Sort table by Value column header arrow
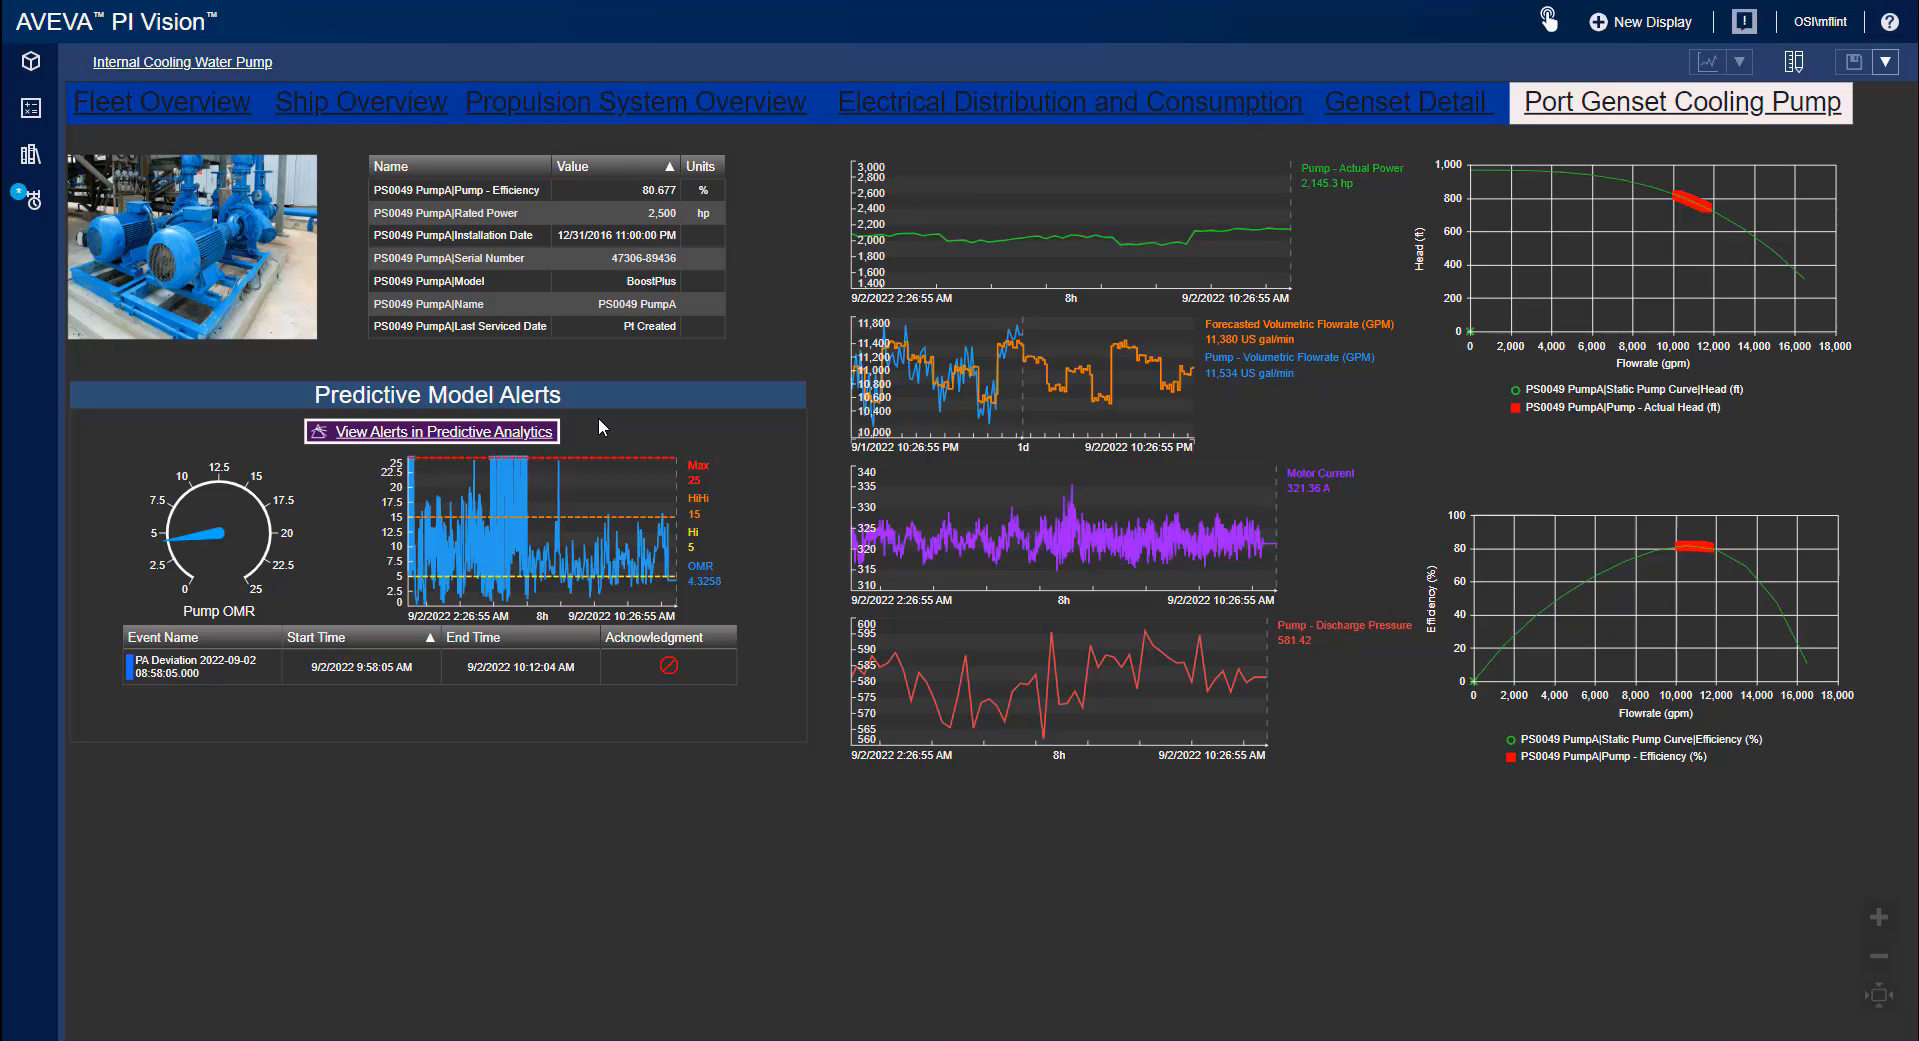 [669, 166]
